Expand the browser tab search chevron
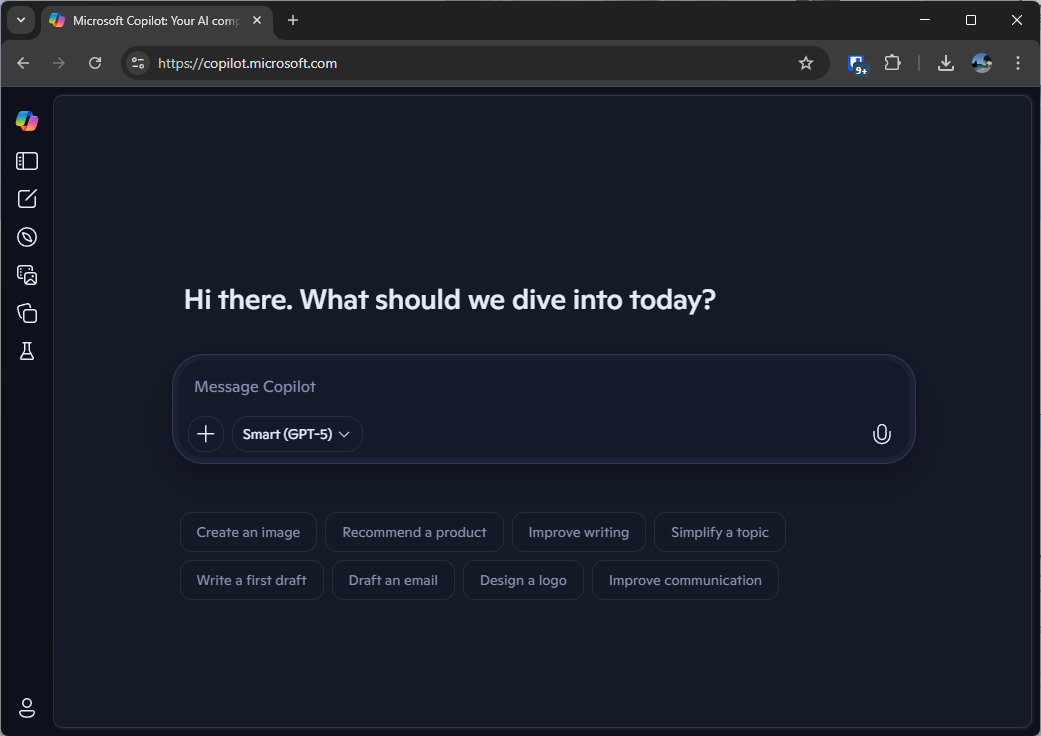This screenshot has height=736, width=1041. 20,20
